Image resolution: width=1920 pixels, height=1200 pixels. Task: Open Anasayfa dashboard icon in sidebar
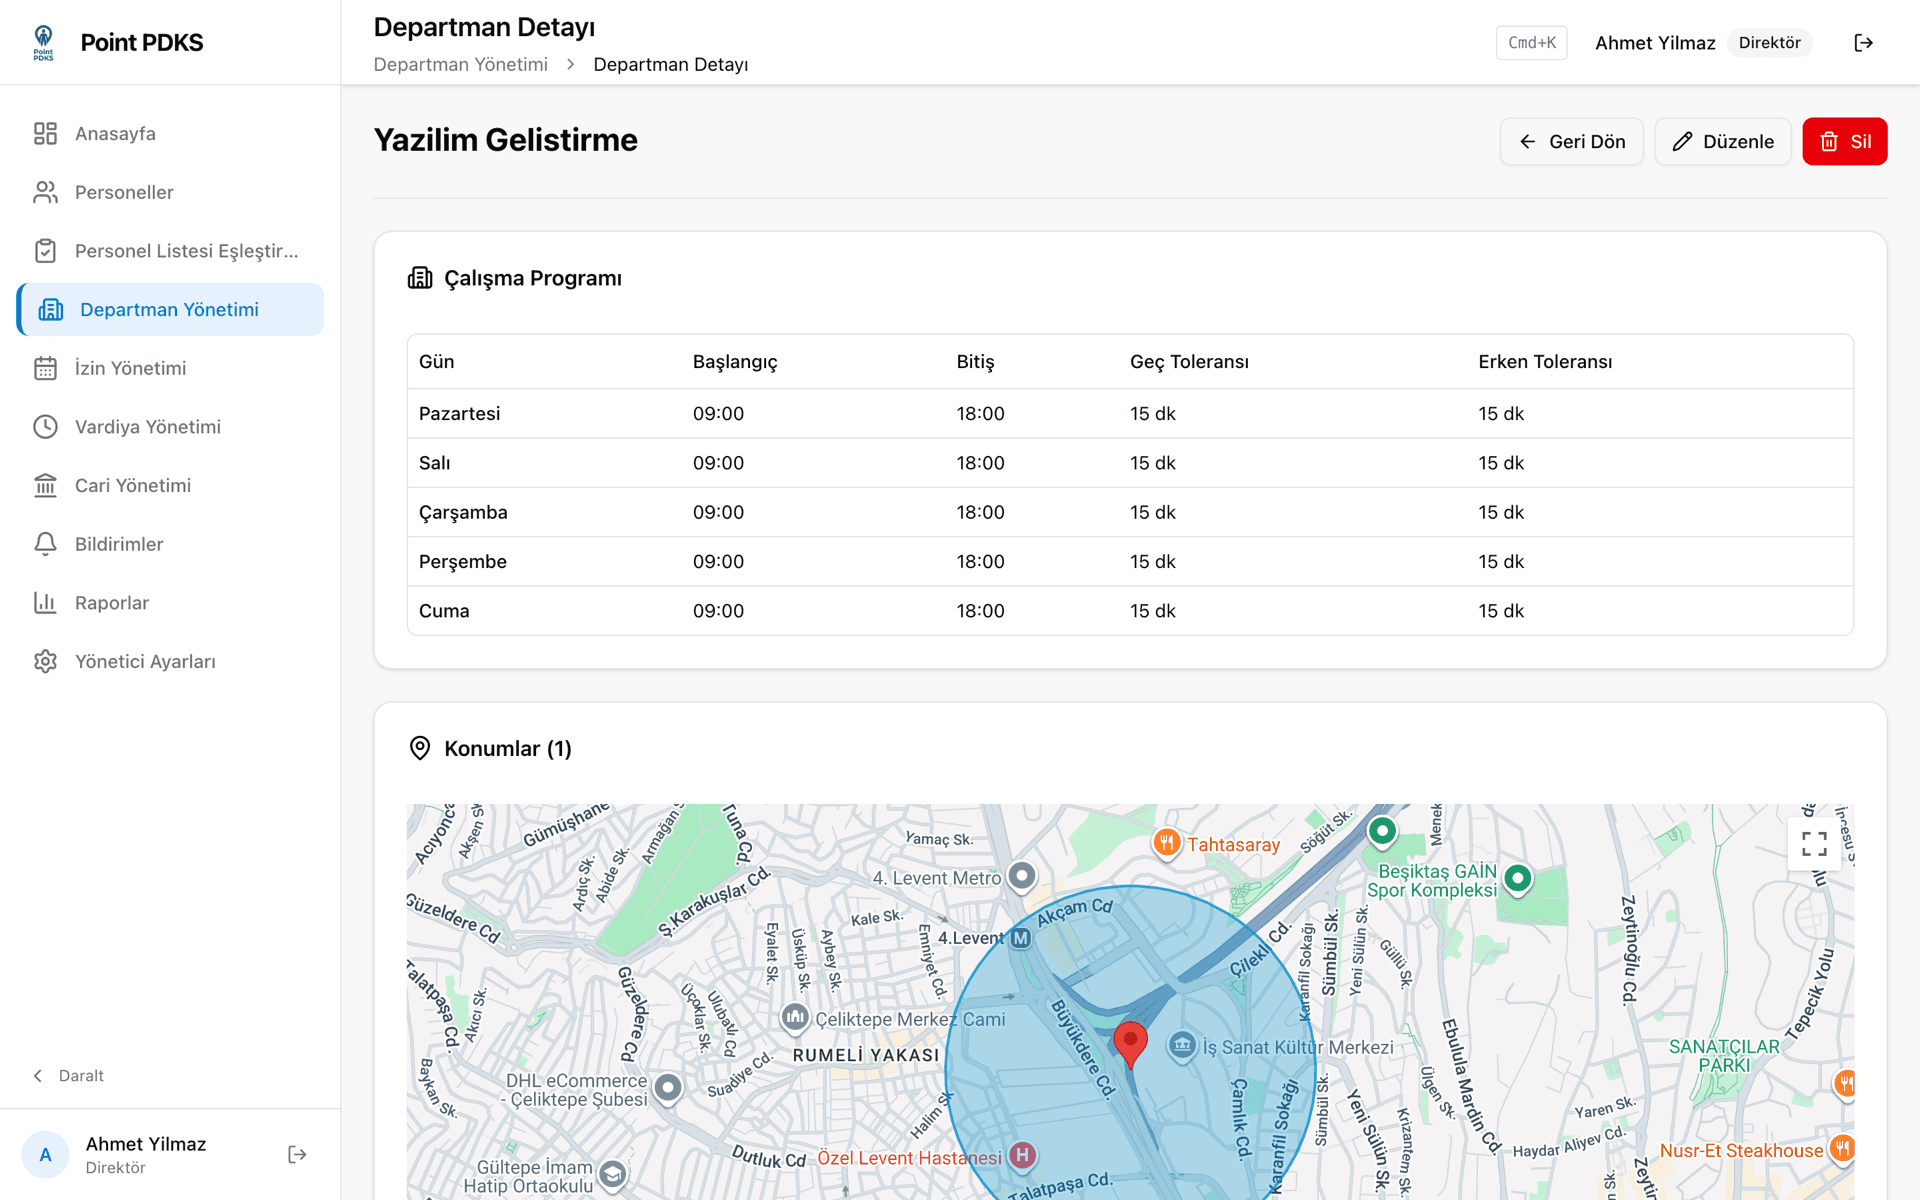coord(45,133)
